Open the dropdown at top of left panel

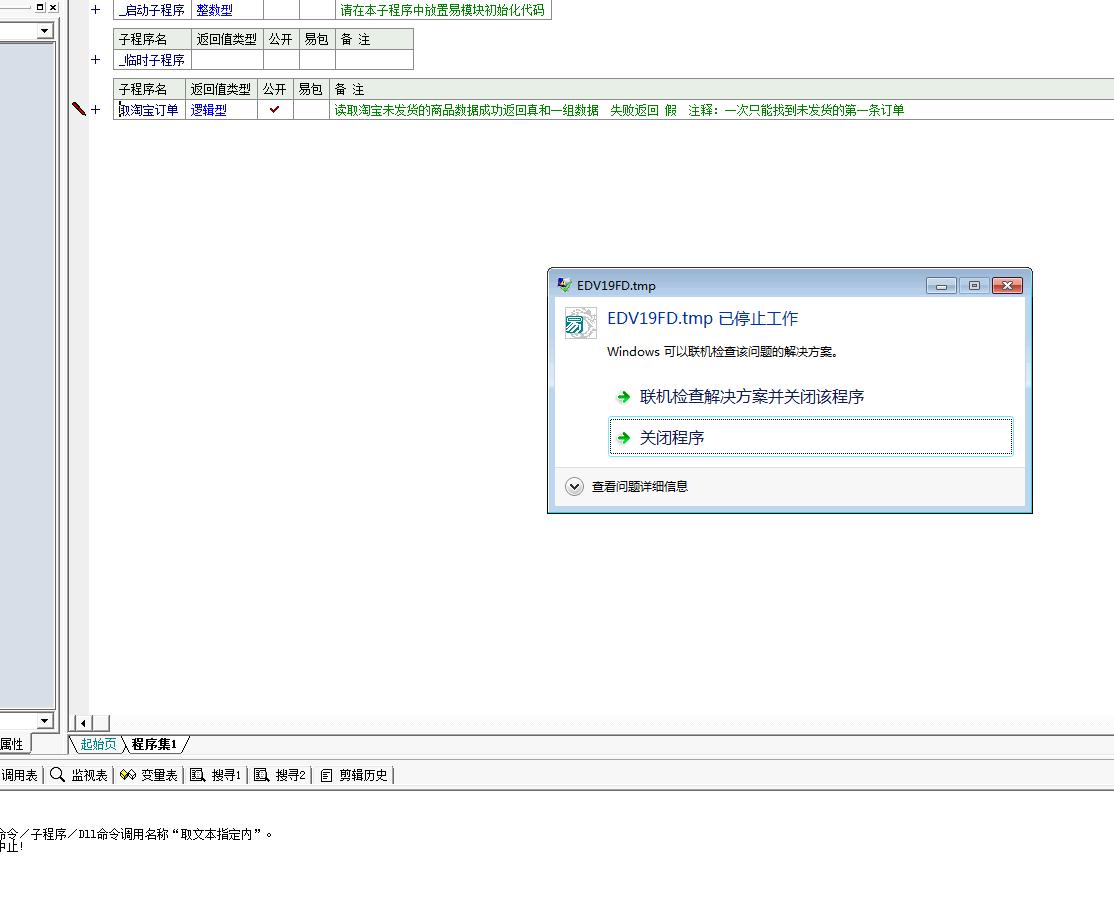point(45,31)
